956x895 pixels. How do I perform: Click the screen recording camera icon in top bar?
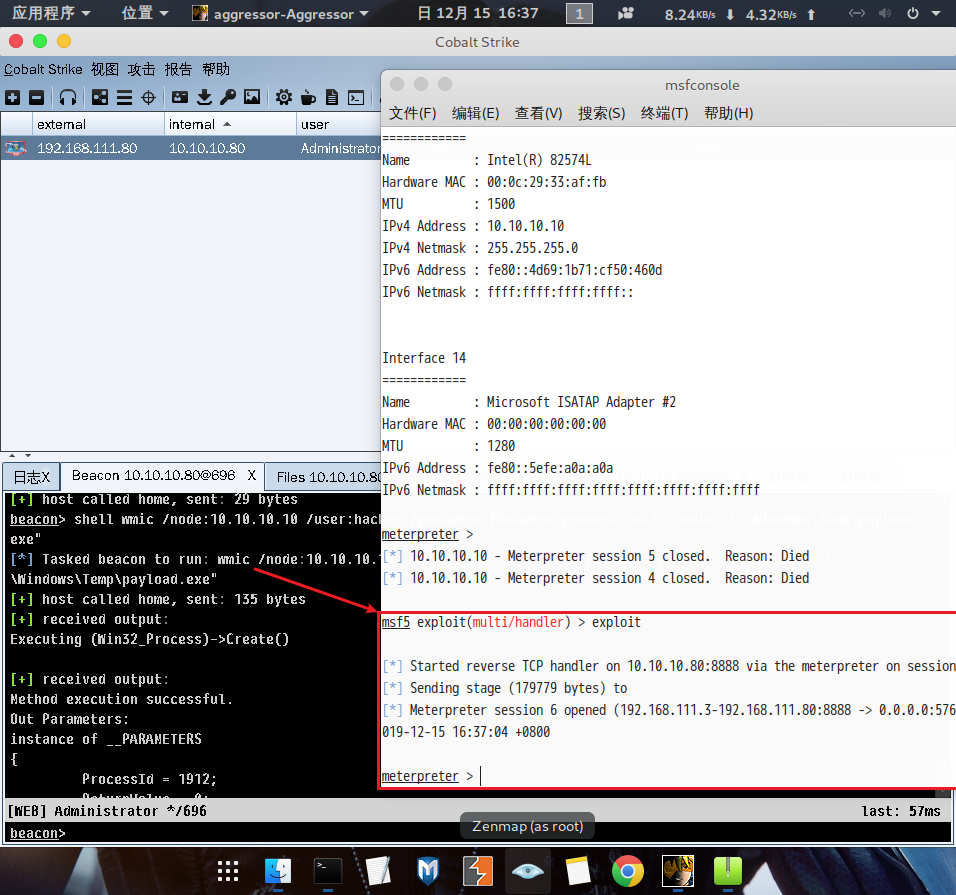[x=626, y=13]
